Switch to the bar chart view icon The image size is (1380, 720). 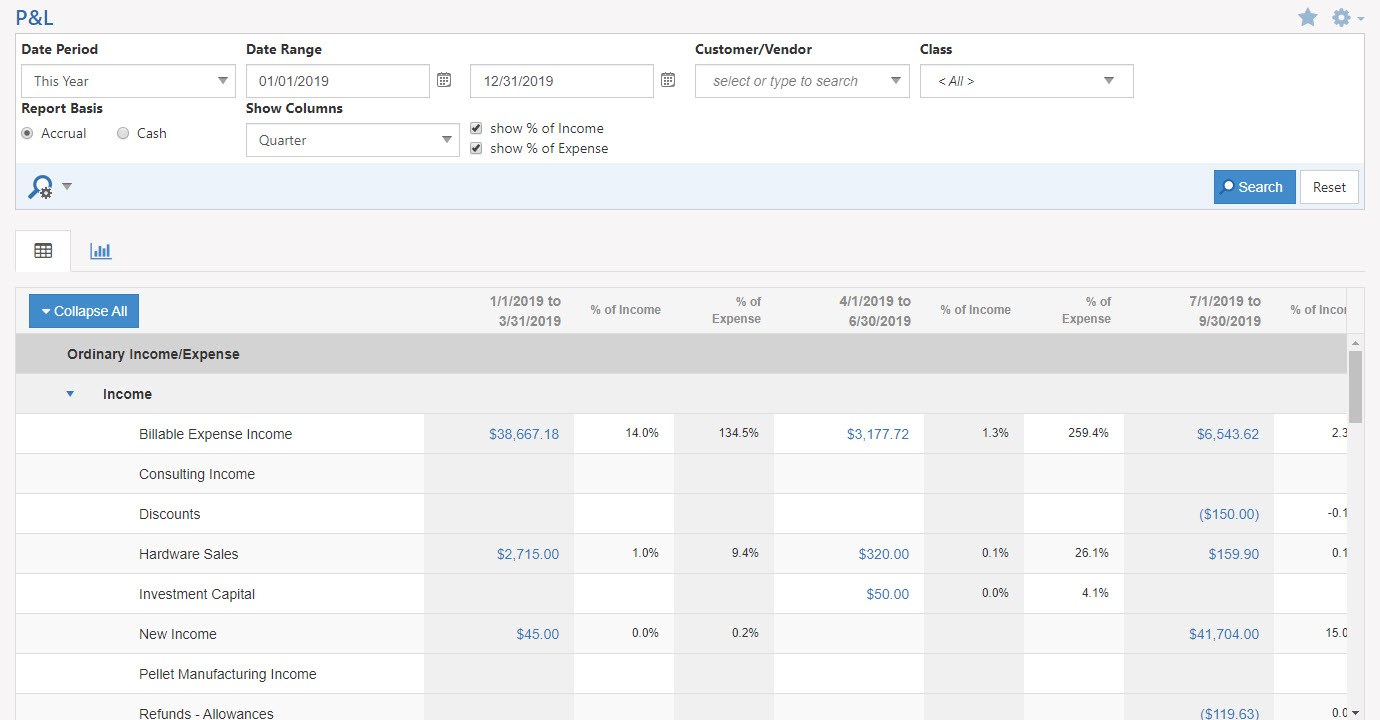(x=100, y=251)
